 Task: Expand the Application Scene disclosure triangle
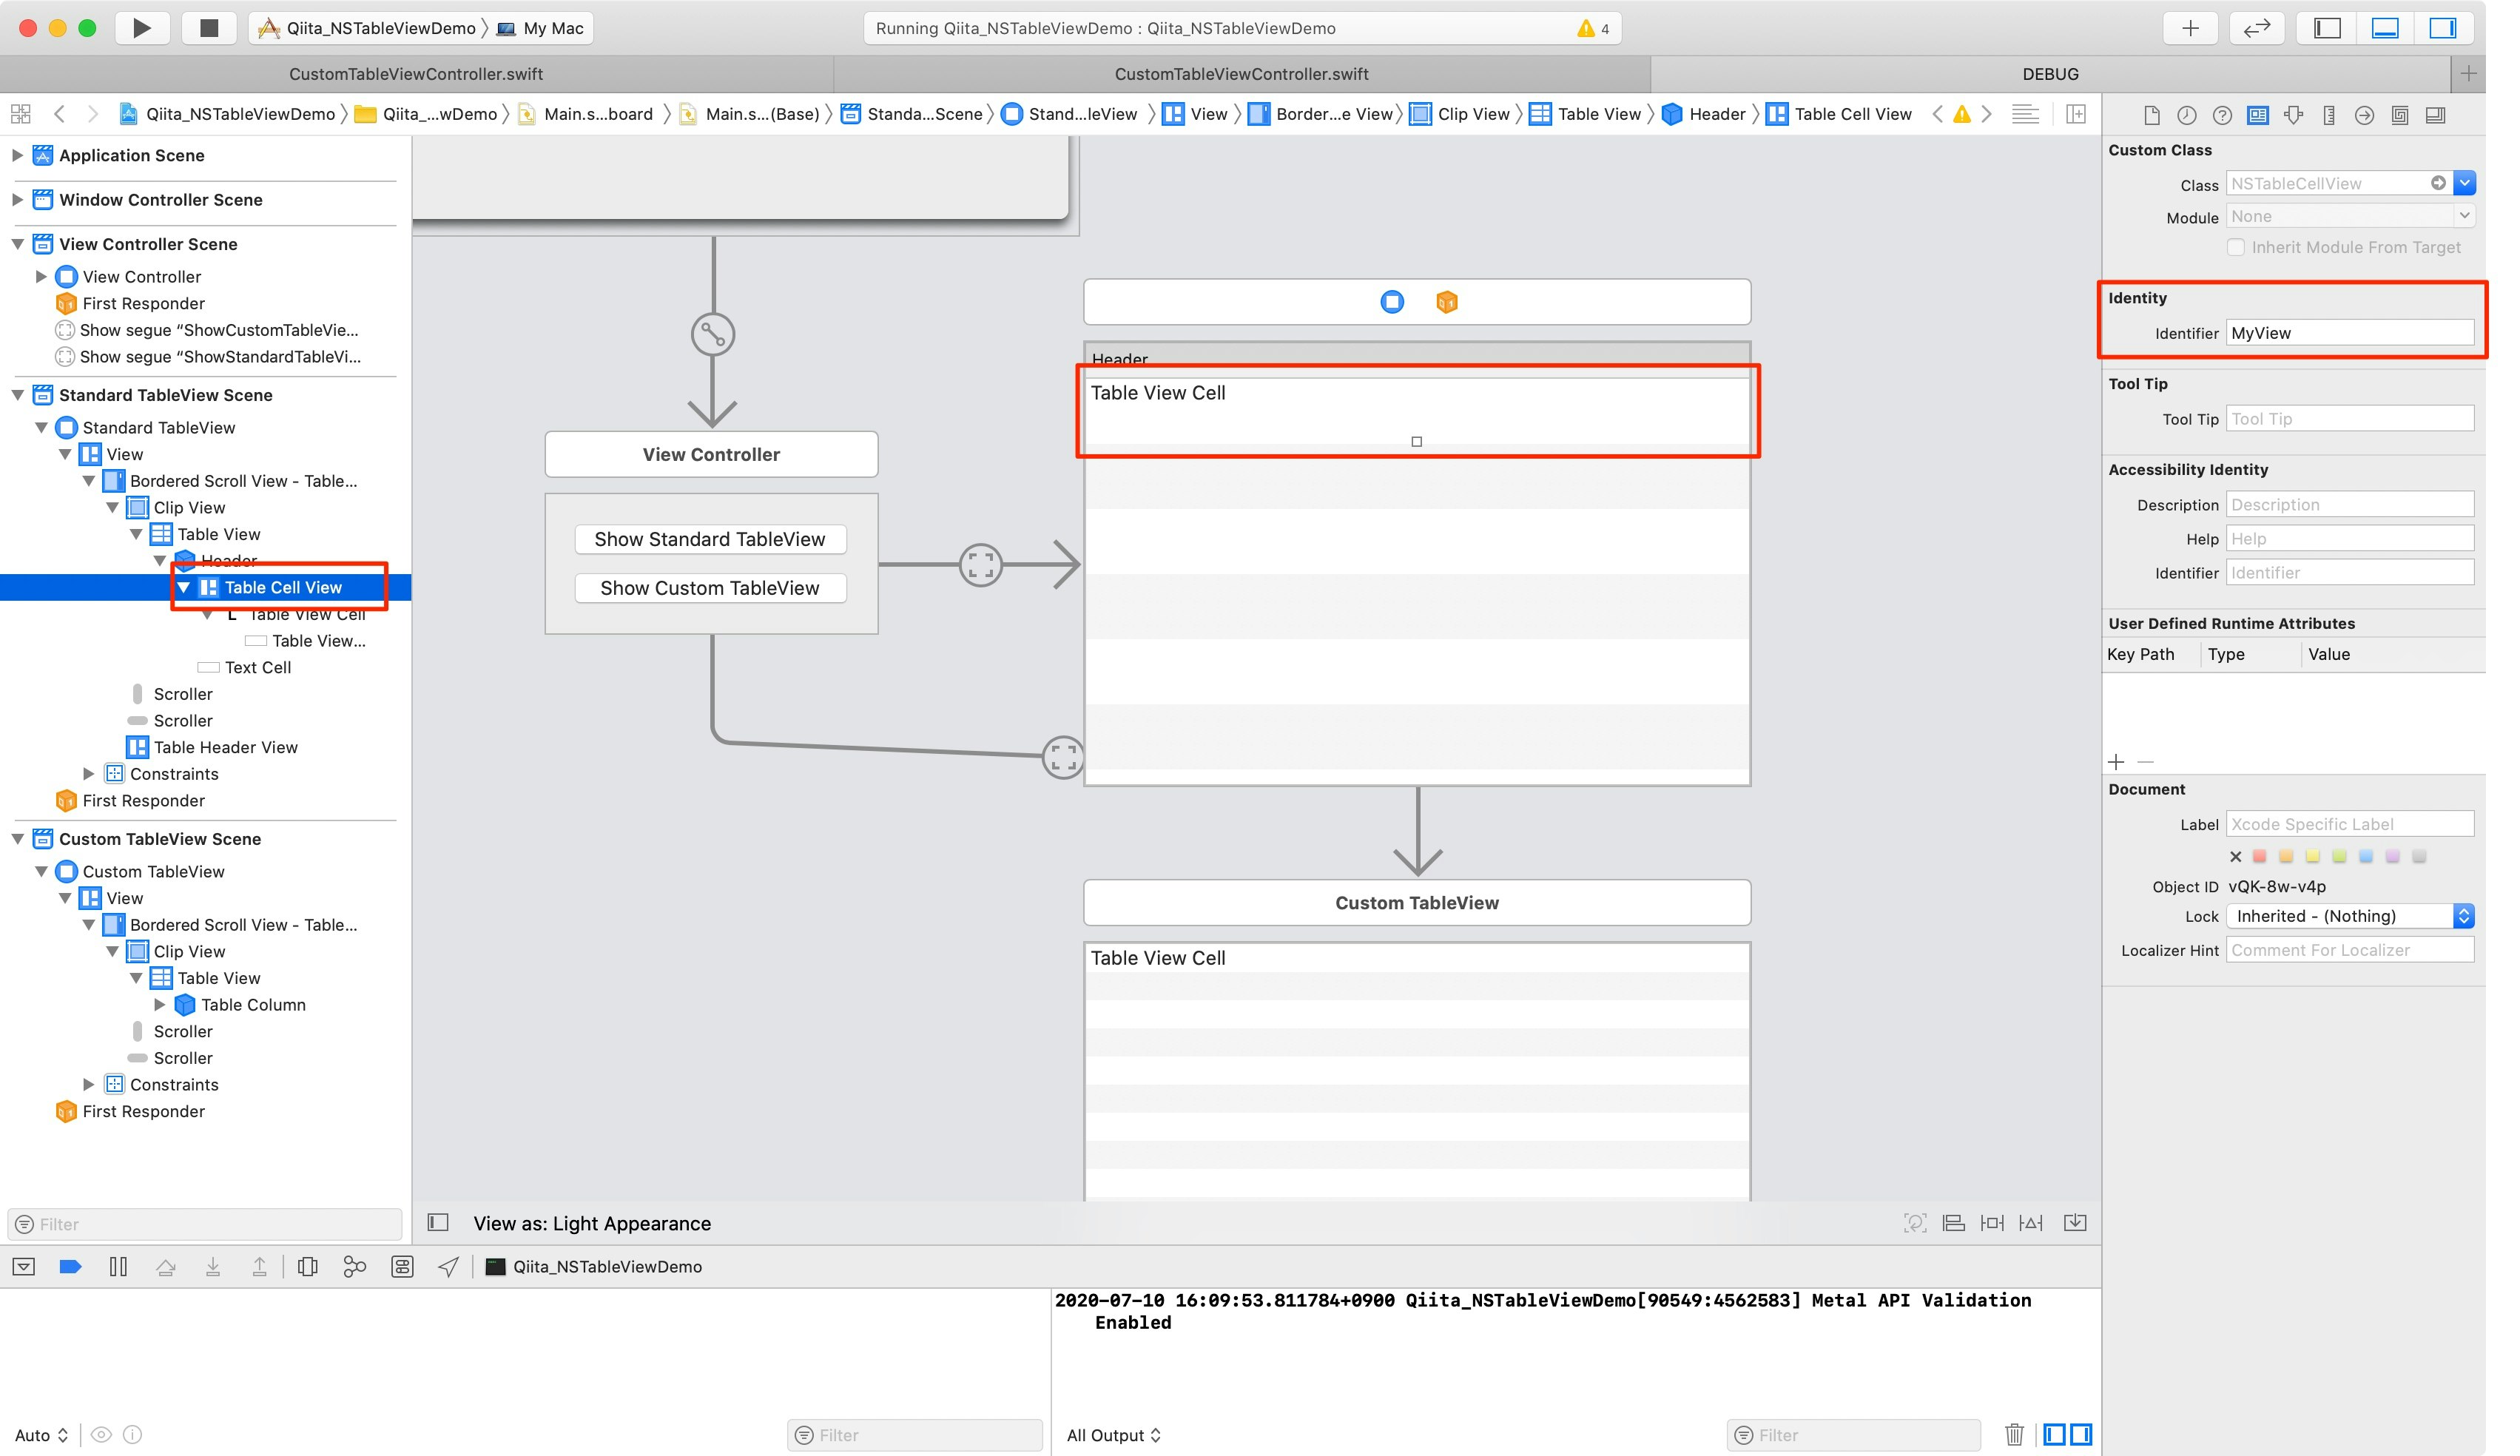click(x=17, y=155)
